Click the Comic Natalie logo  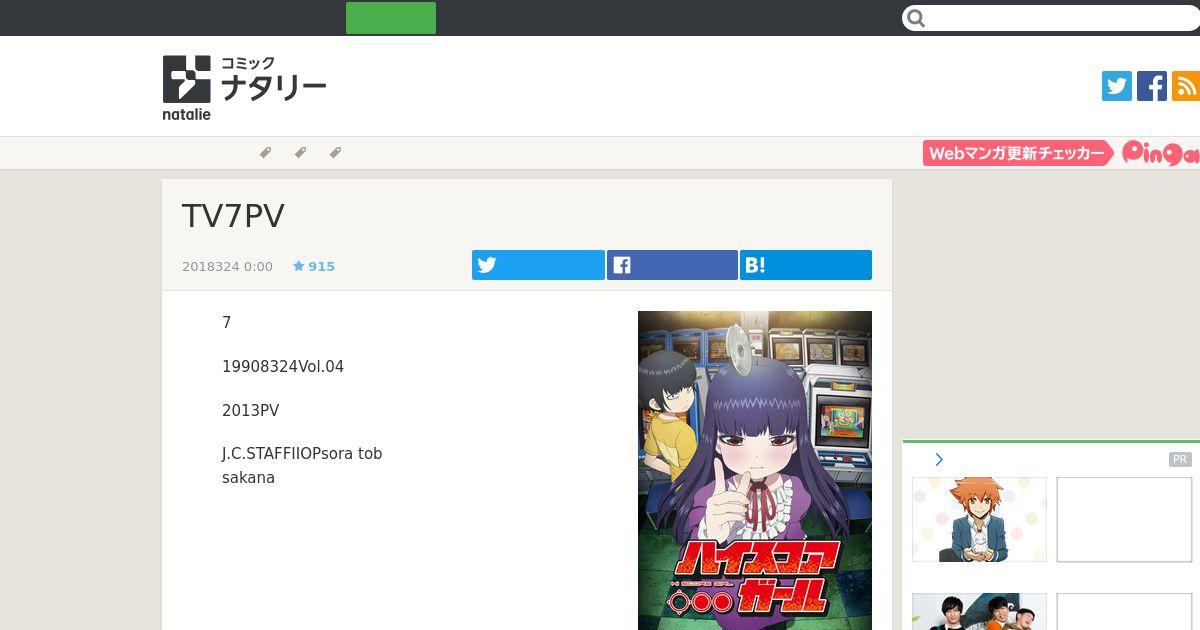tap(244, 88)
